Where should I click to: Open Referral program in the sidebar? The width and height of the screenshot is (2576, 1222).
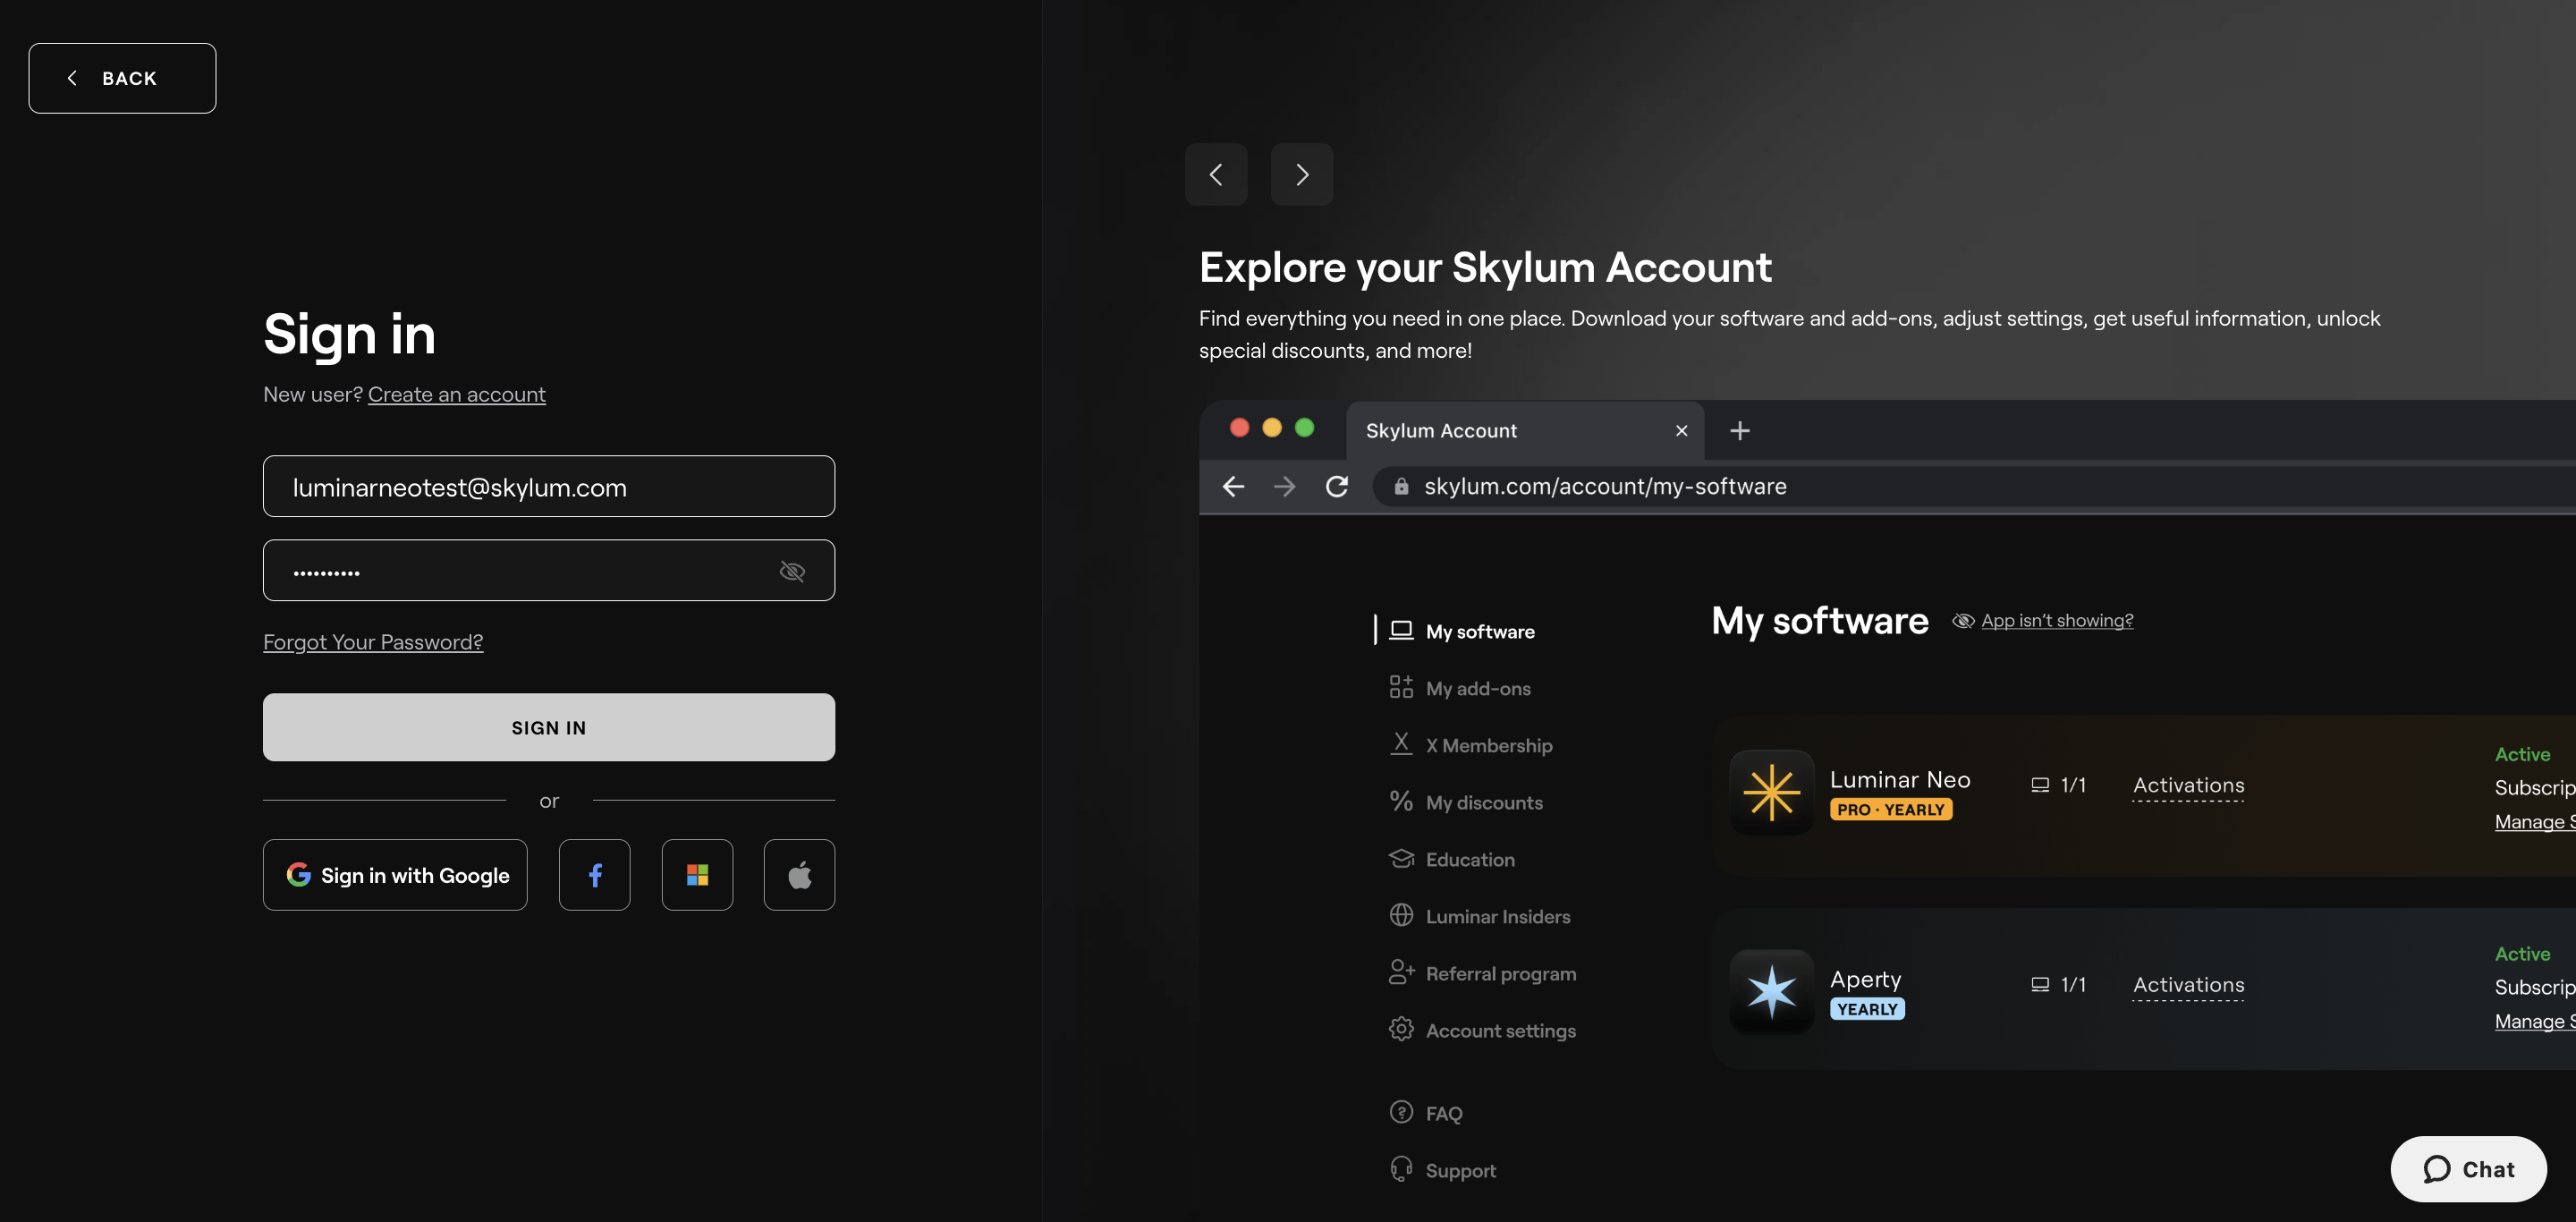click(1500, 973)
